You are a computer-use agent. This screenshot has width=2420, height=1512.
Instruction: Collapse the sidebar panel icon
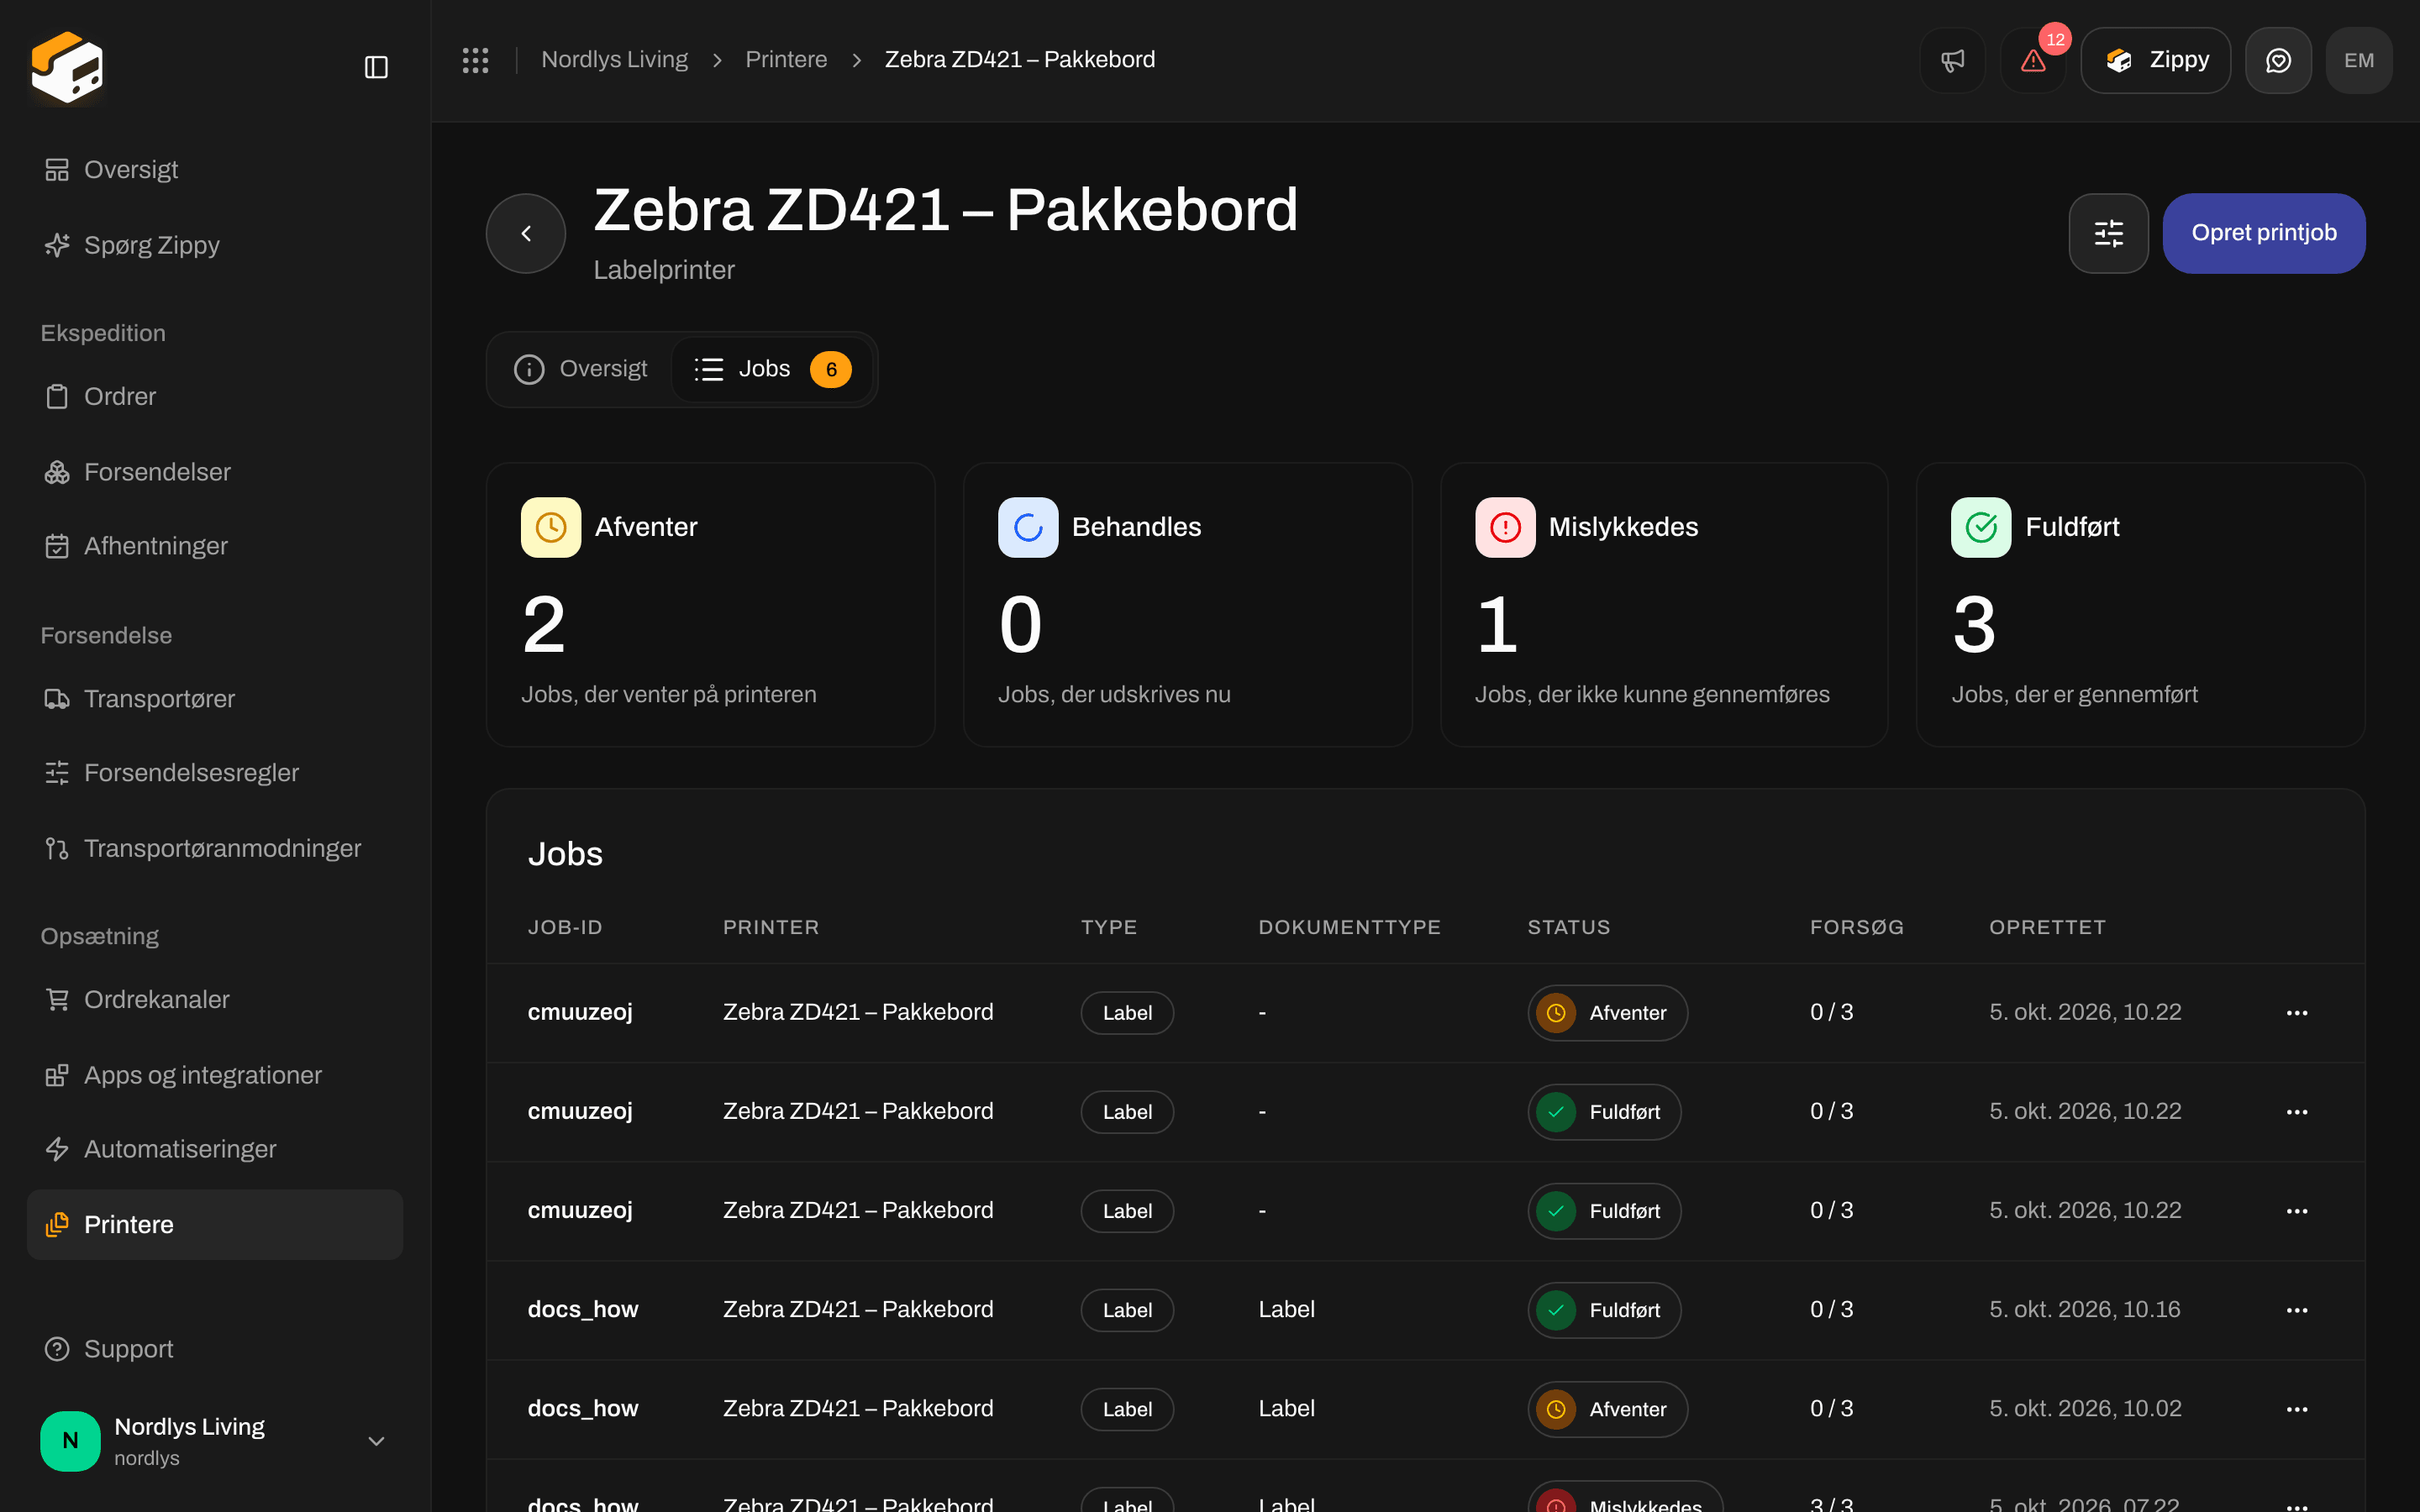376,67
